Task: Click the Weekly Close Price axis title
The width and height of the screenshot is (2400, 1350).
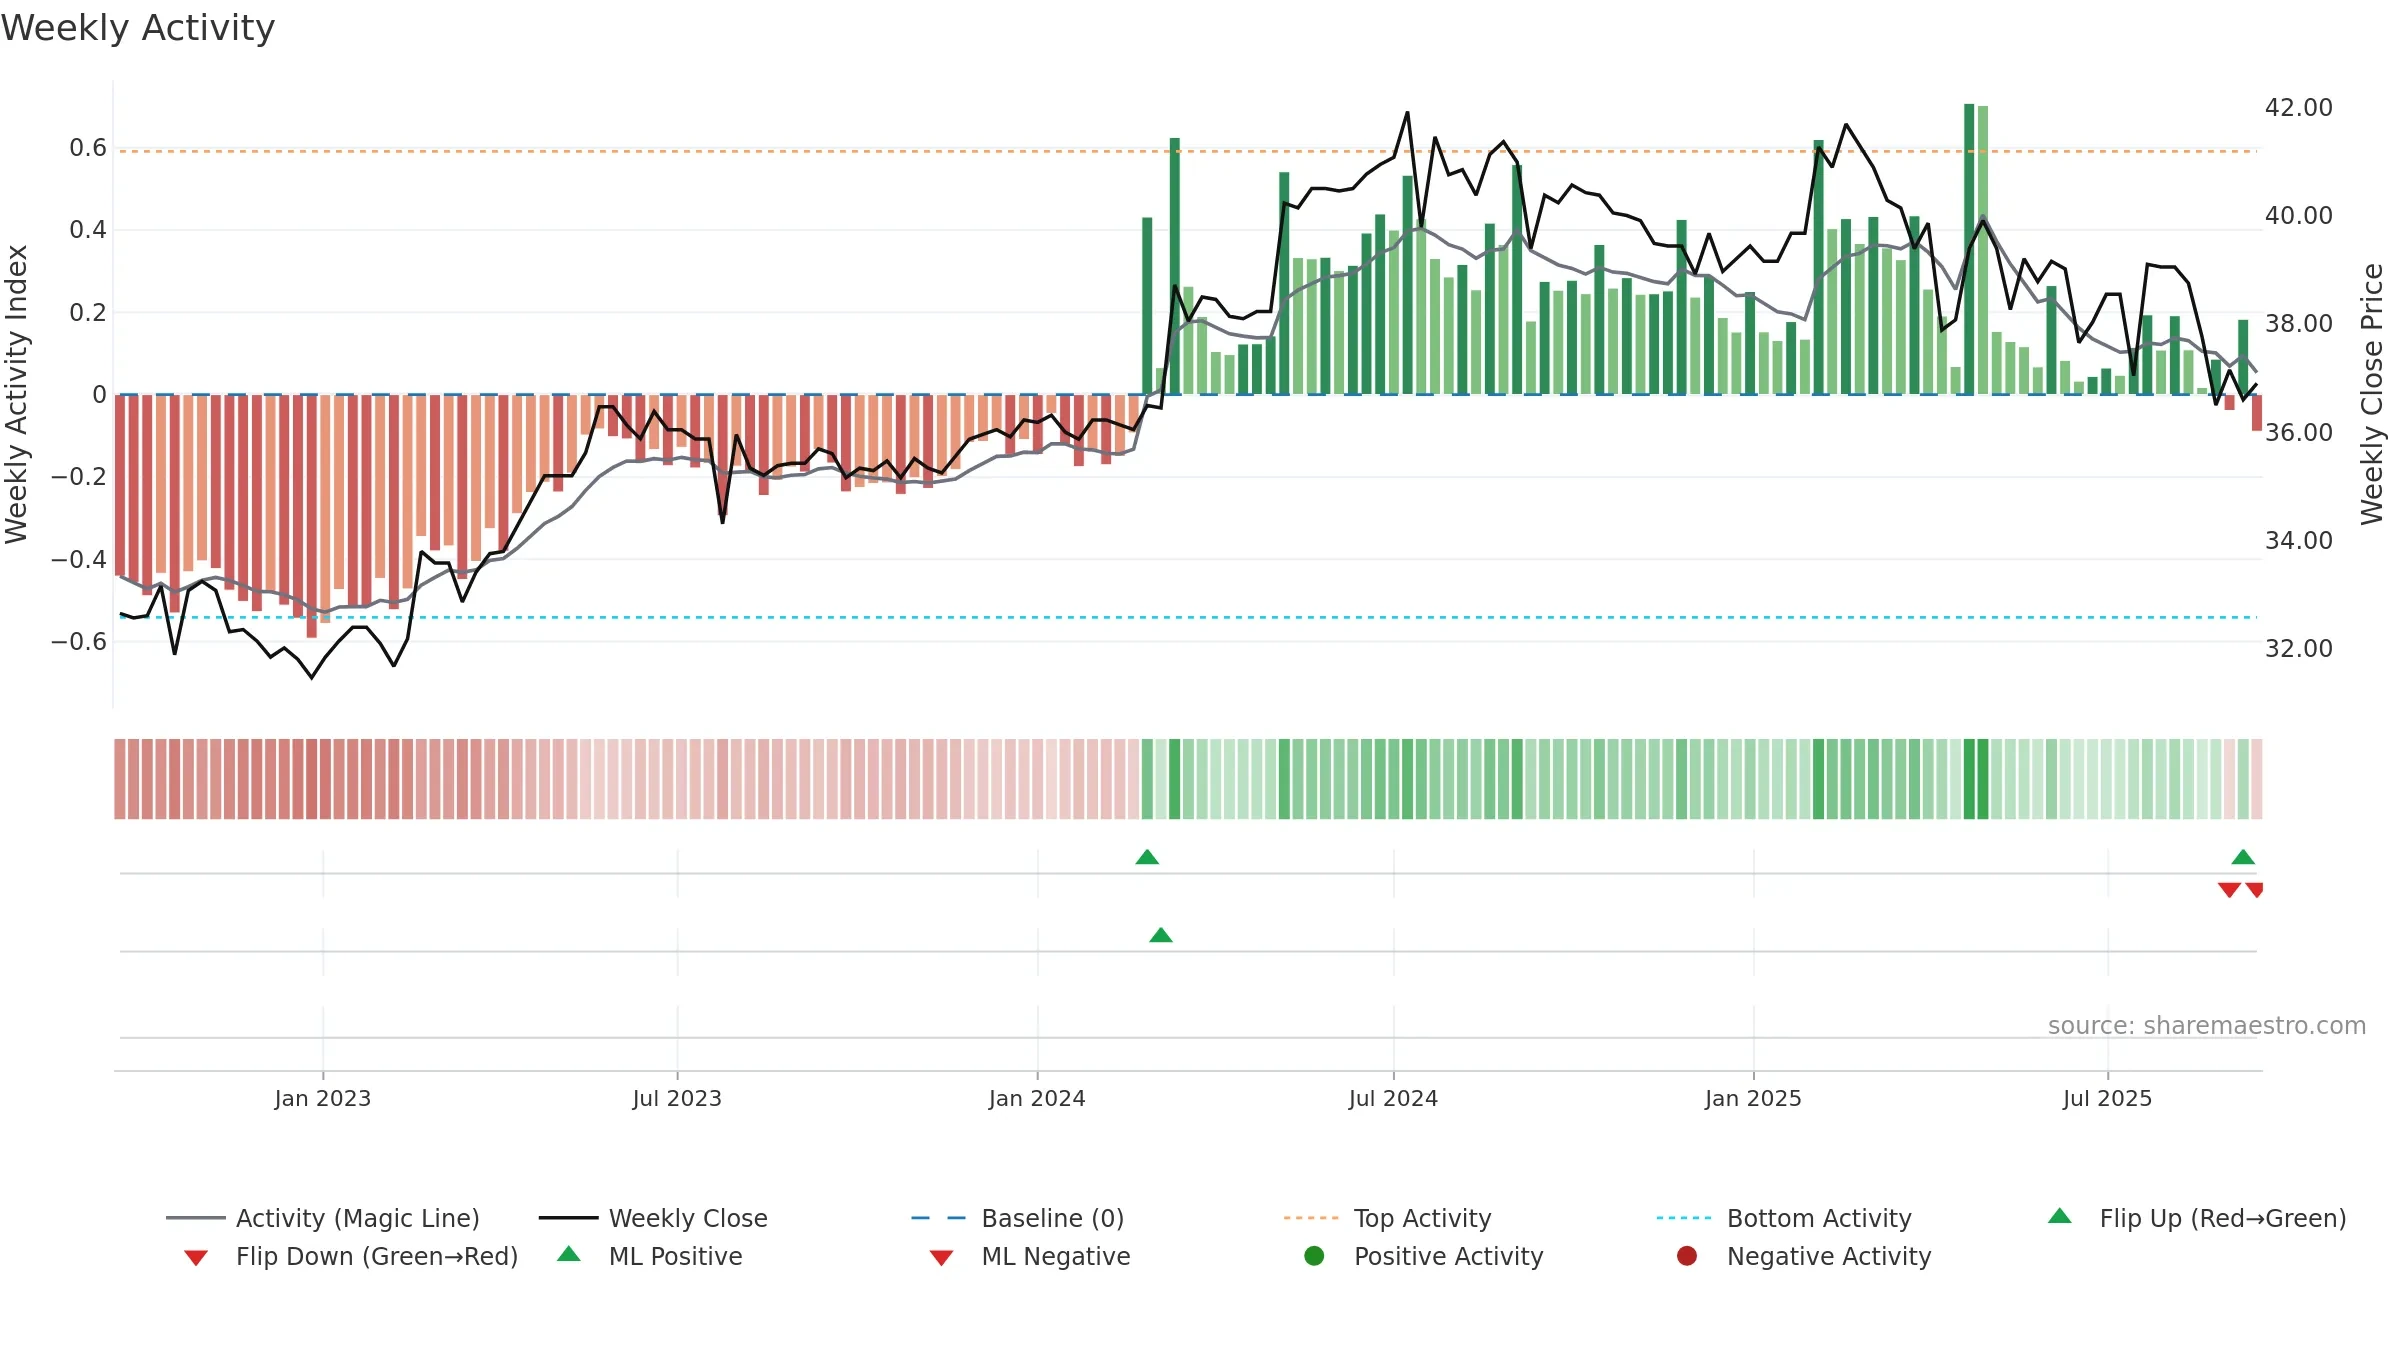Action: (2372, 394)
